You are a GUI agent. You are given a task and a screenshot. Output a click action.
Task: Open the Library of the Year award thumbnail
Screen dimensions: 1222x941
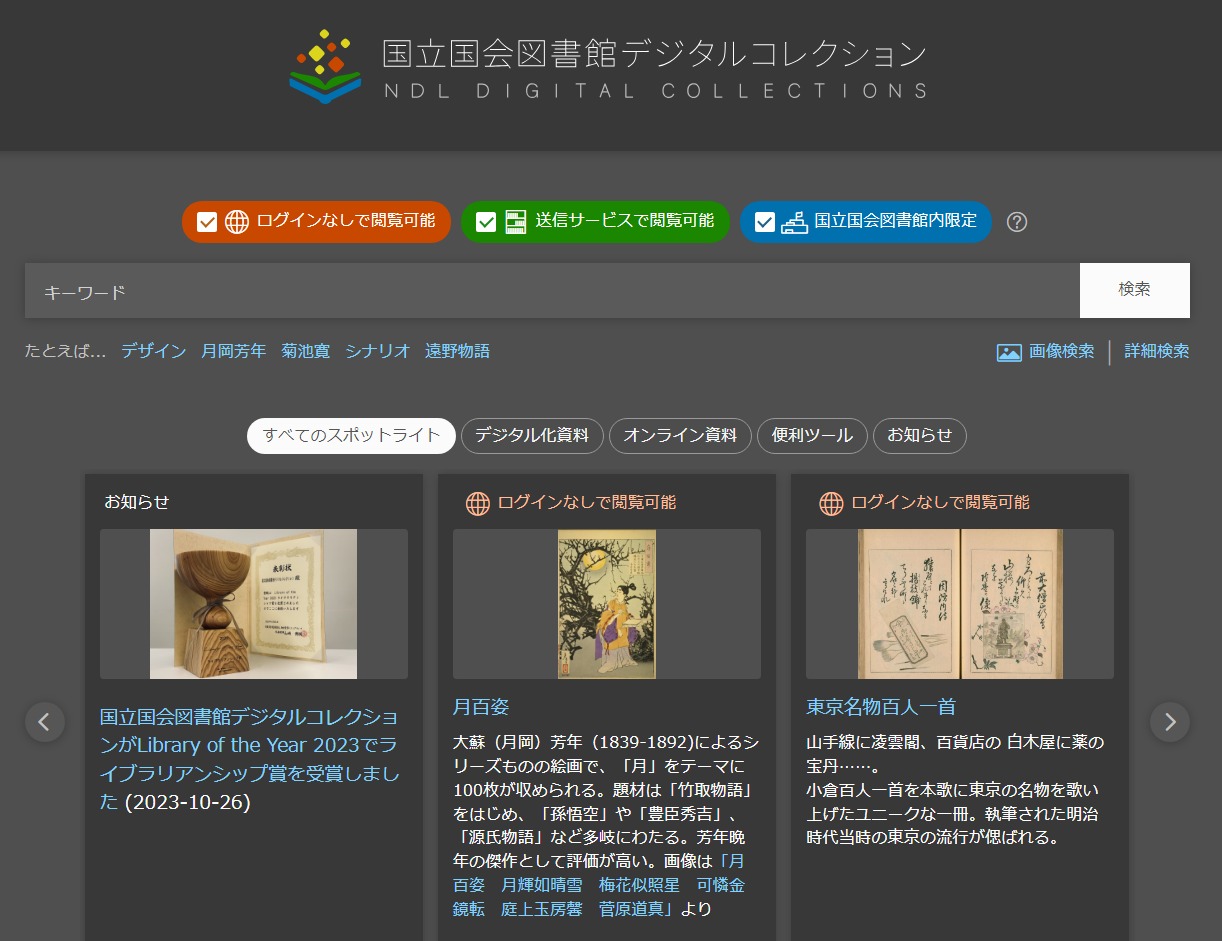coord(254,604)
